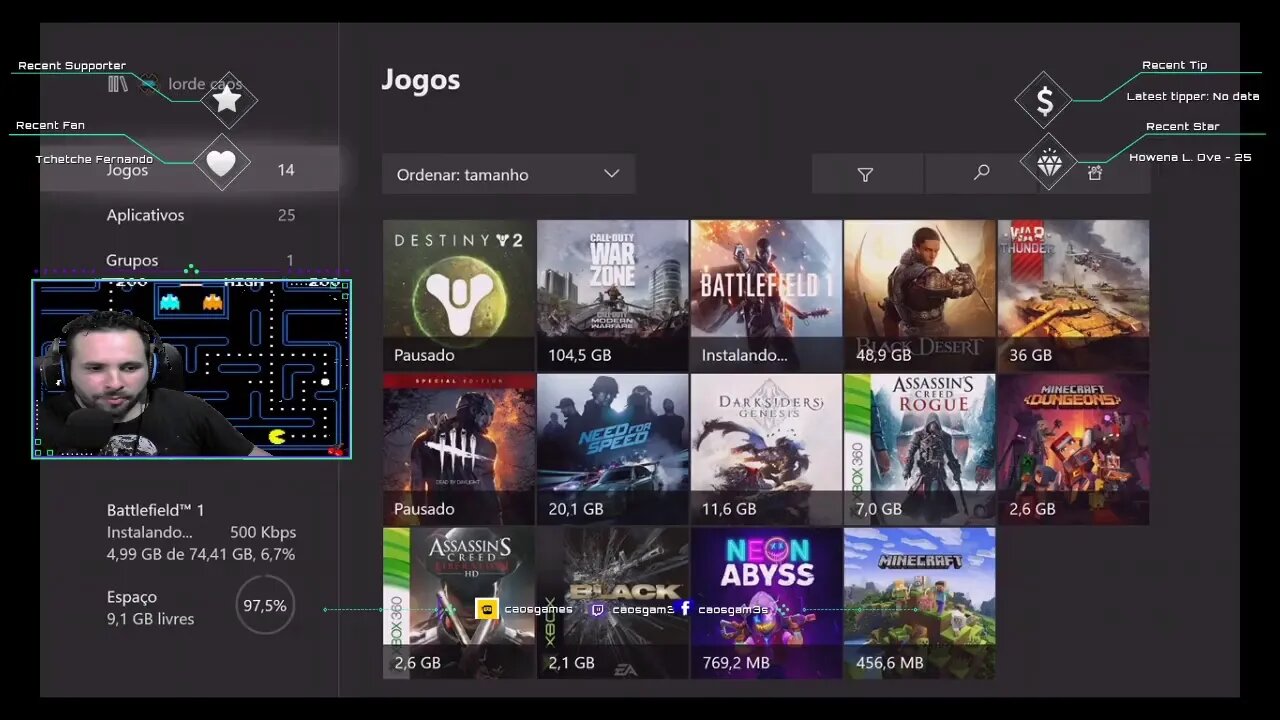Click the 'Pausado' label on Destiny 2

pos(424,355)
